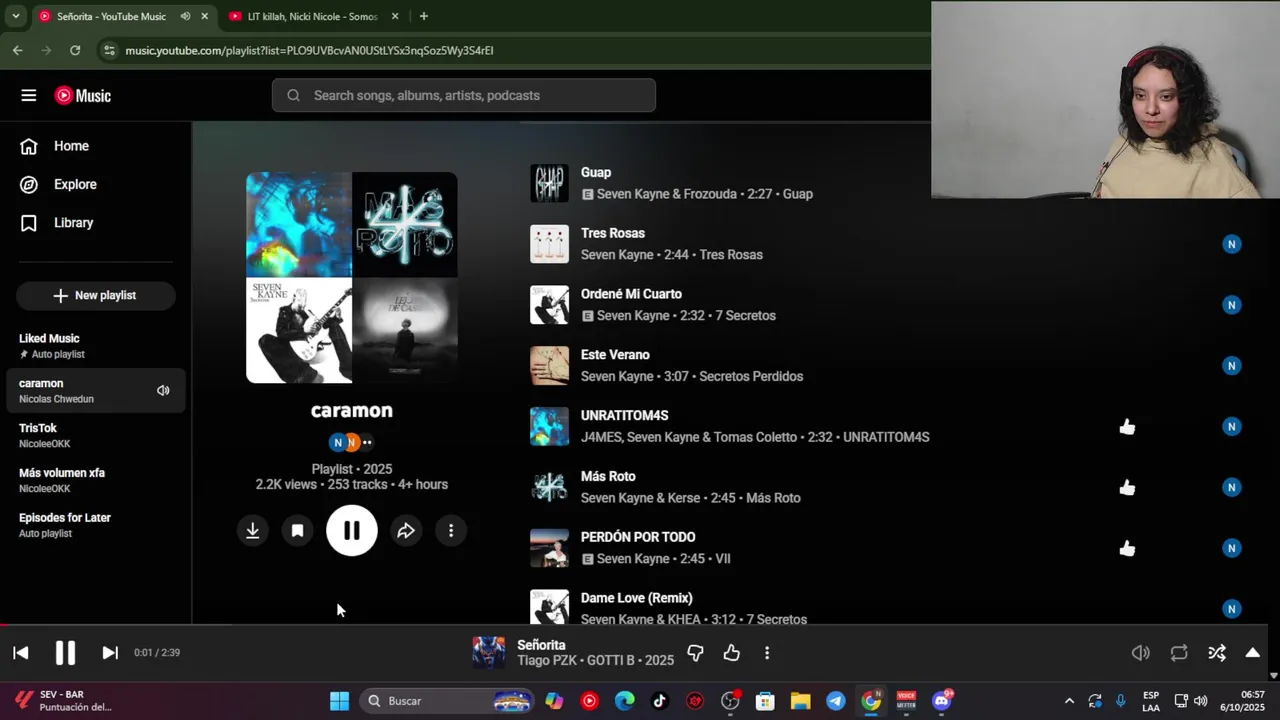Skip to the previous track
Viewport: 1280px width, 720px height.
tap(20, 652)
